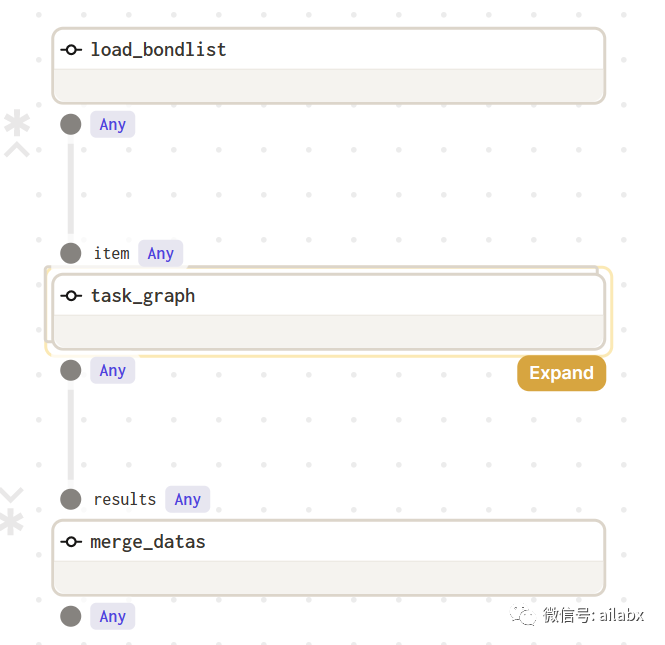665x645 pixels.
Task: Click the merge_datas node icon
Action: tap(71, 542)
